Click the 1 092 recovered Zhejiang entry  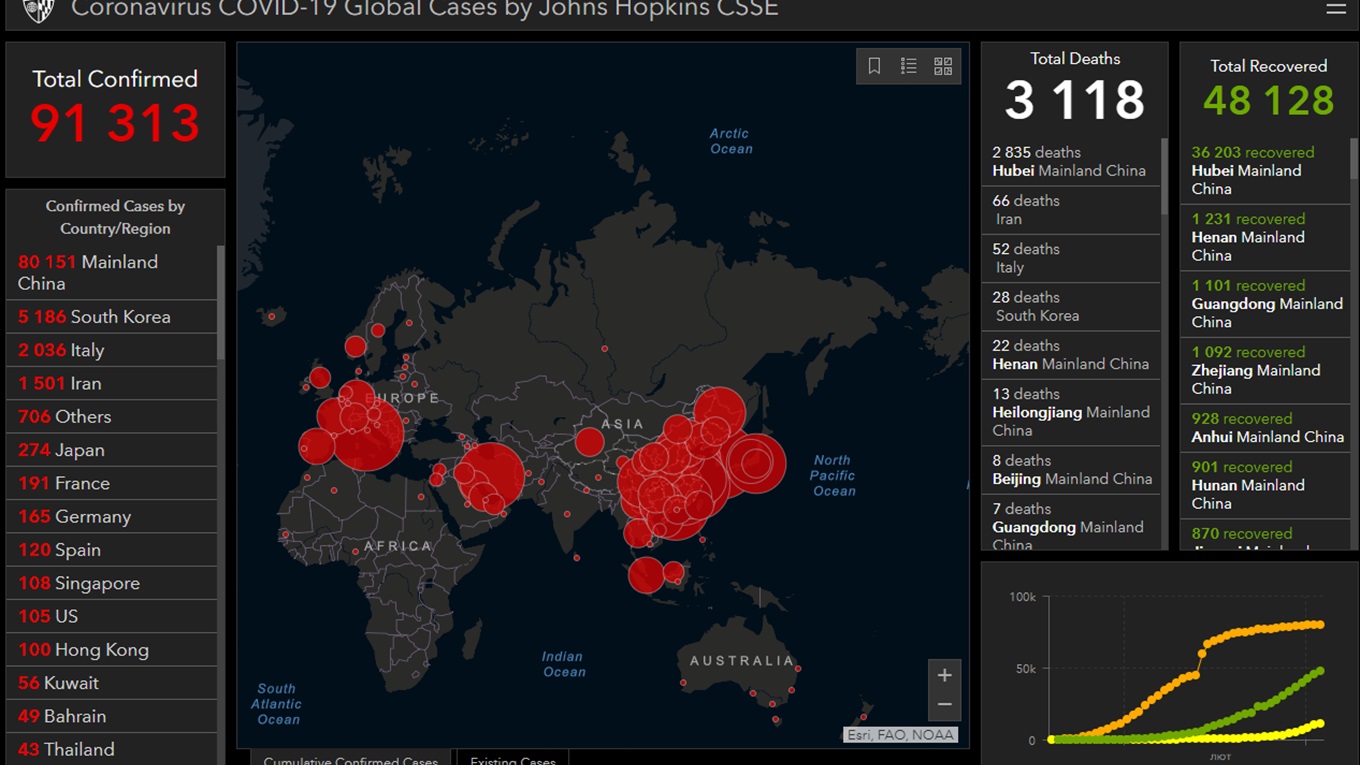click(x=1266, y=370)
